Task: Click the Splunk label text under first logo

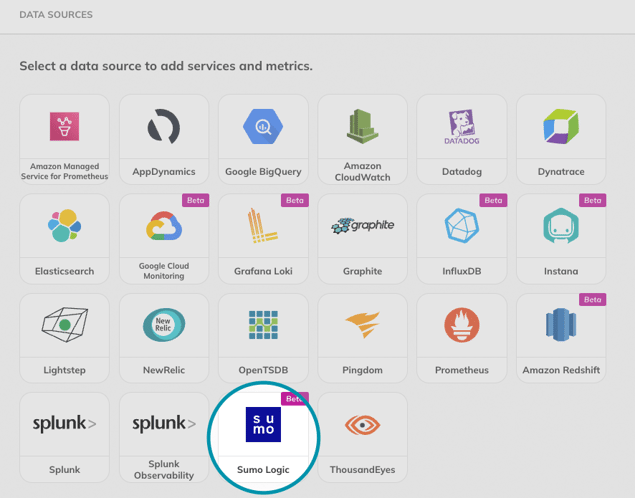Action: [x=64, y=470]
